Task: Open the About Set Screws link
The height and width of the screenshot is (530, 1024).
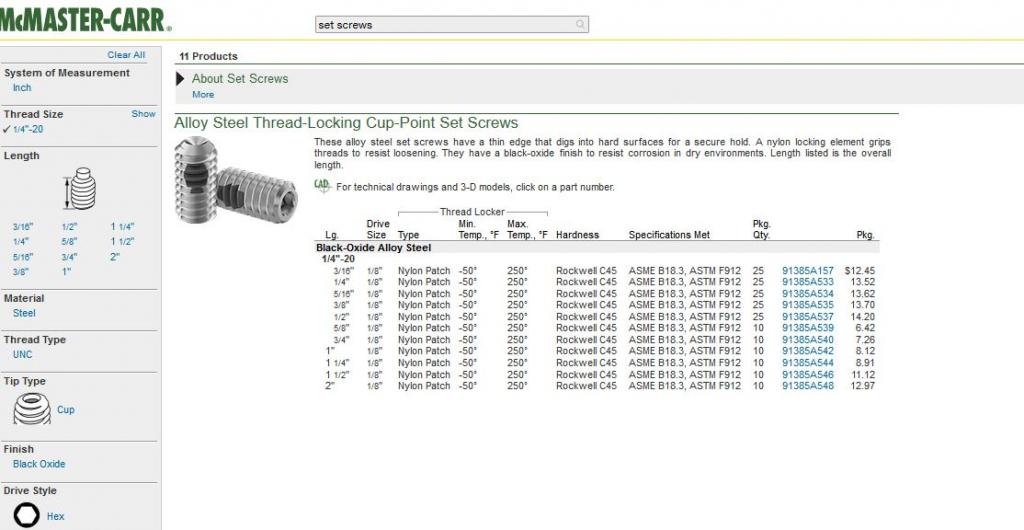Action: [x=240, y=78]
